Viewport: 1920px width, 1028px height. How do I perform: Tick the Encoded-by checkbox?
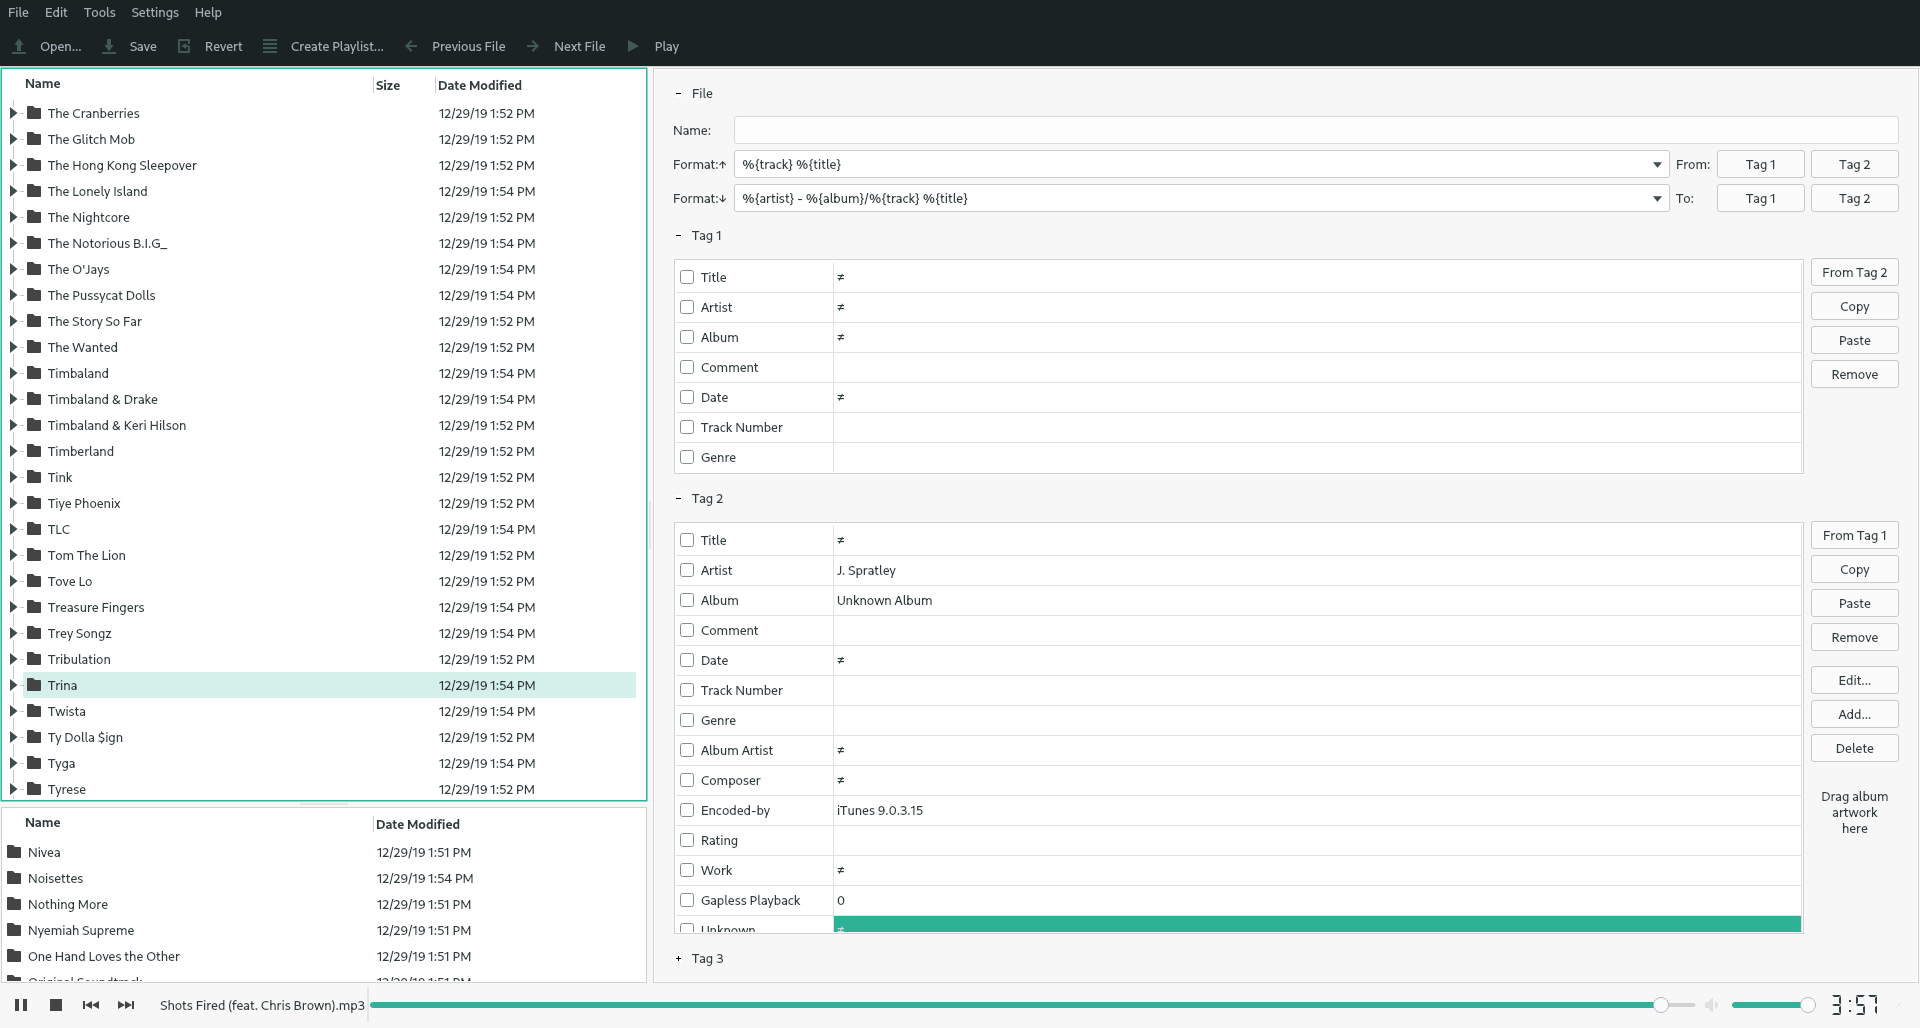pos(687,810)
